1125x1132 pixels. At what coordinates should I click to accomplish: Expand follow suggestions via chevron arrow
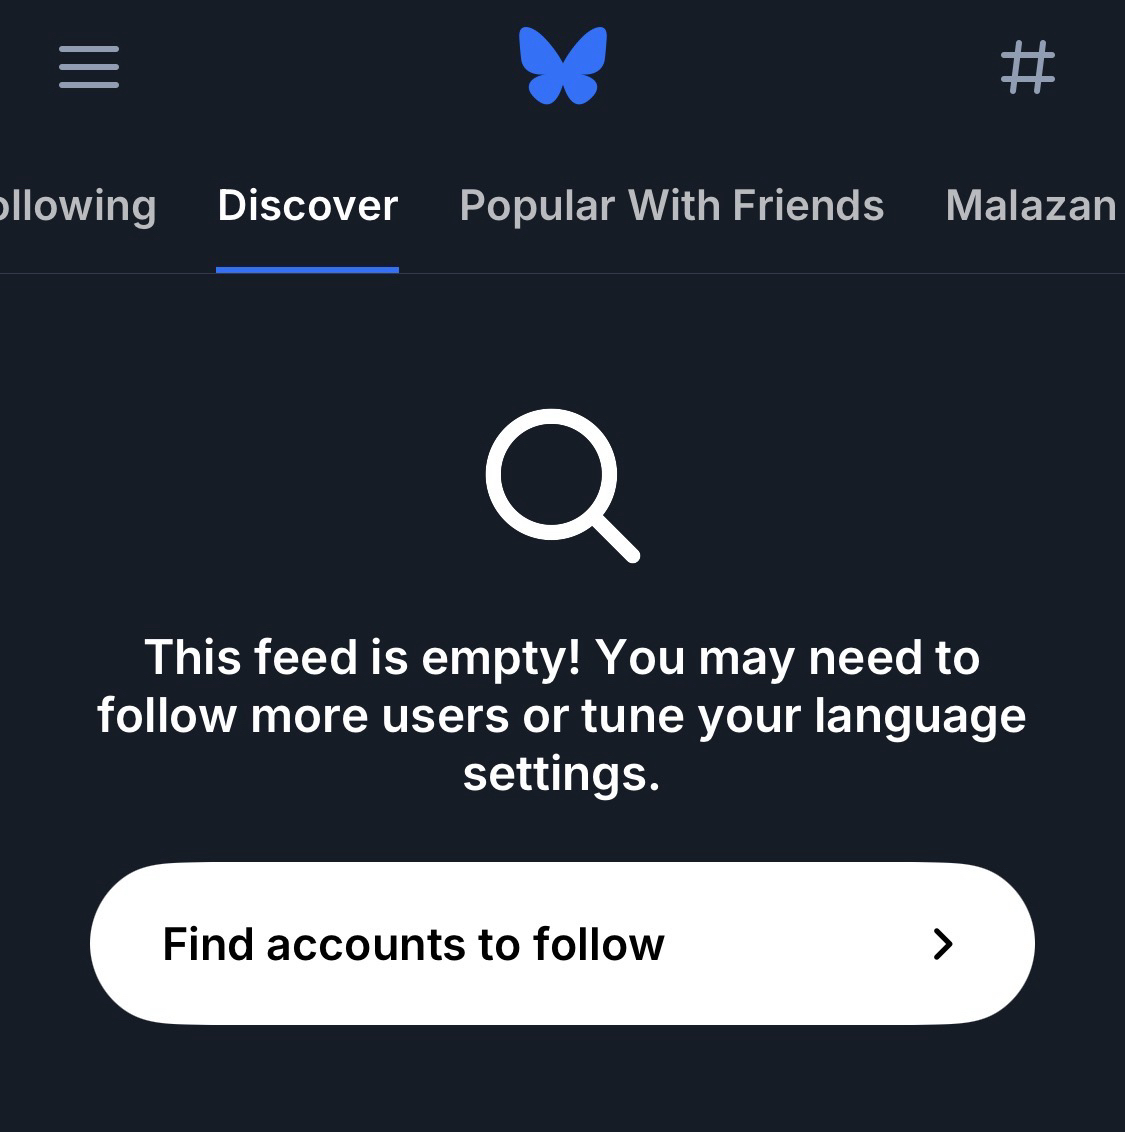click(943, 944)
